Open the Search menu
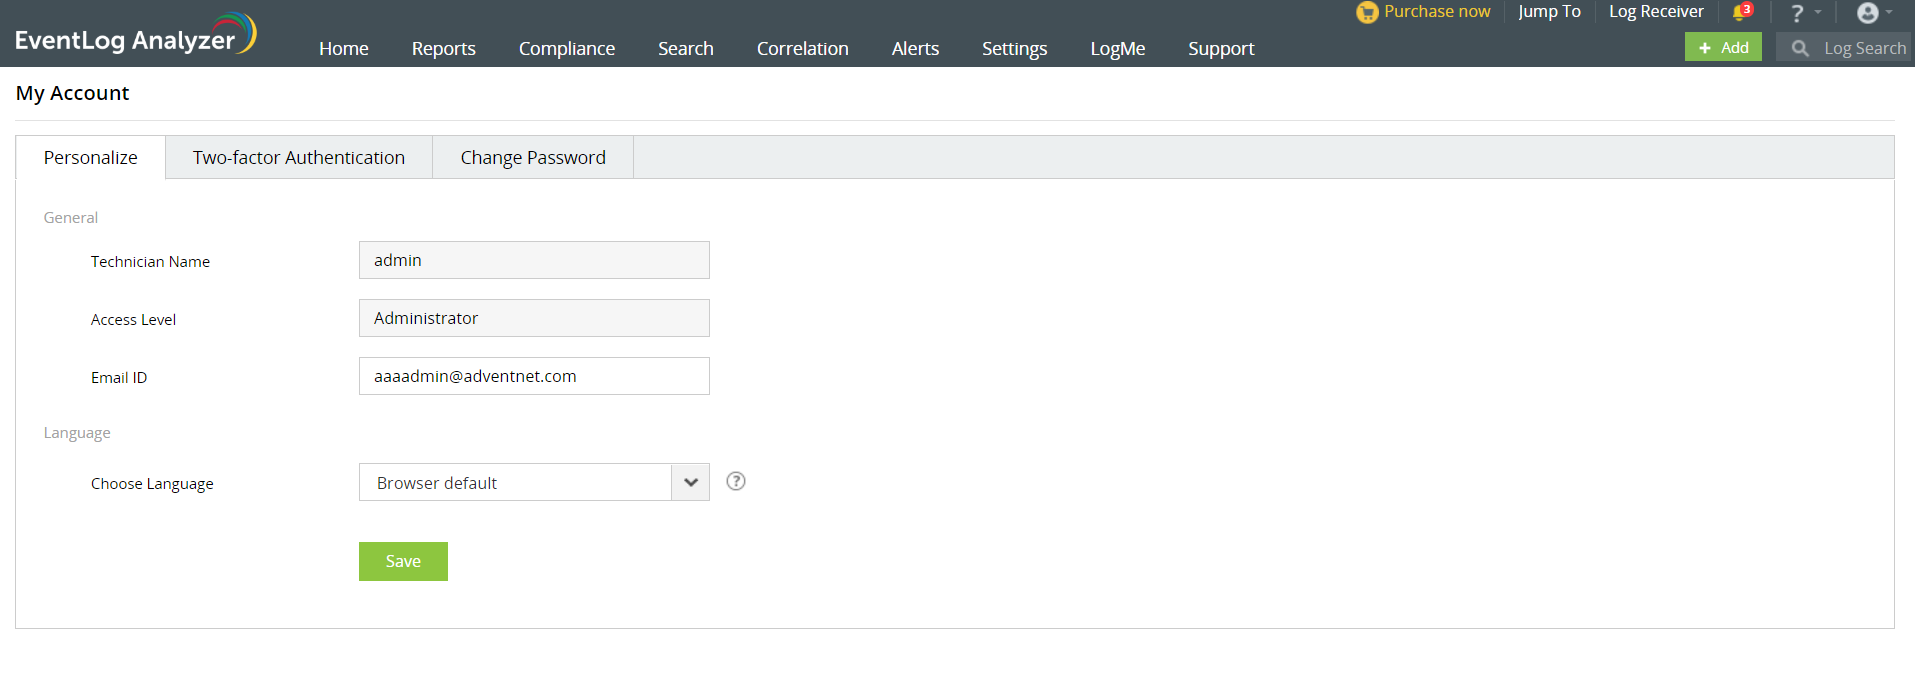The image size is (1915, 693). [x=686, y=48]
